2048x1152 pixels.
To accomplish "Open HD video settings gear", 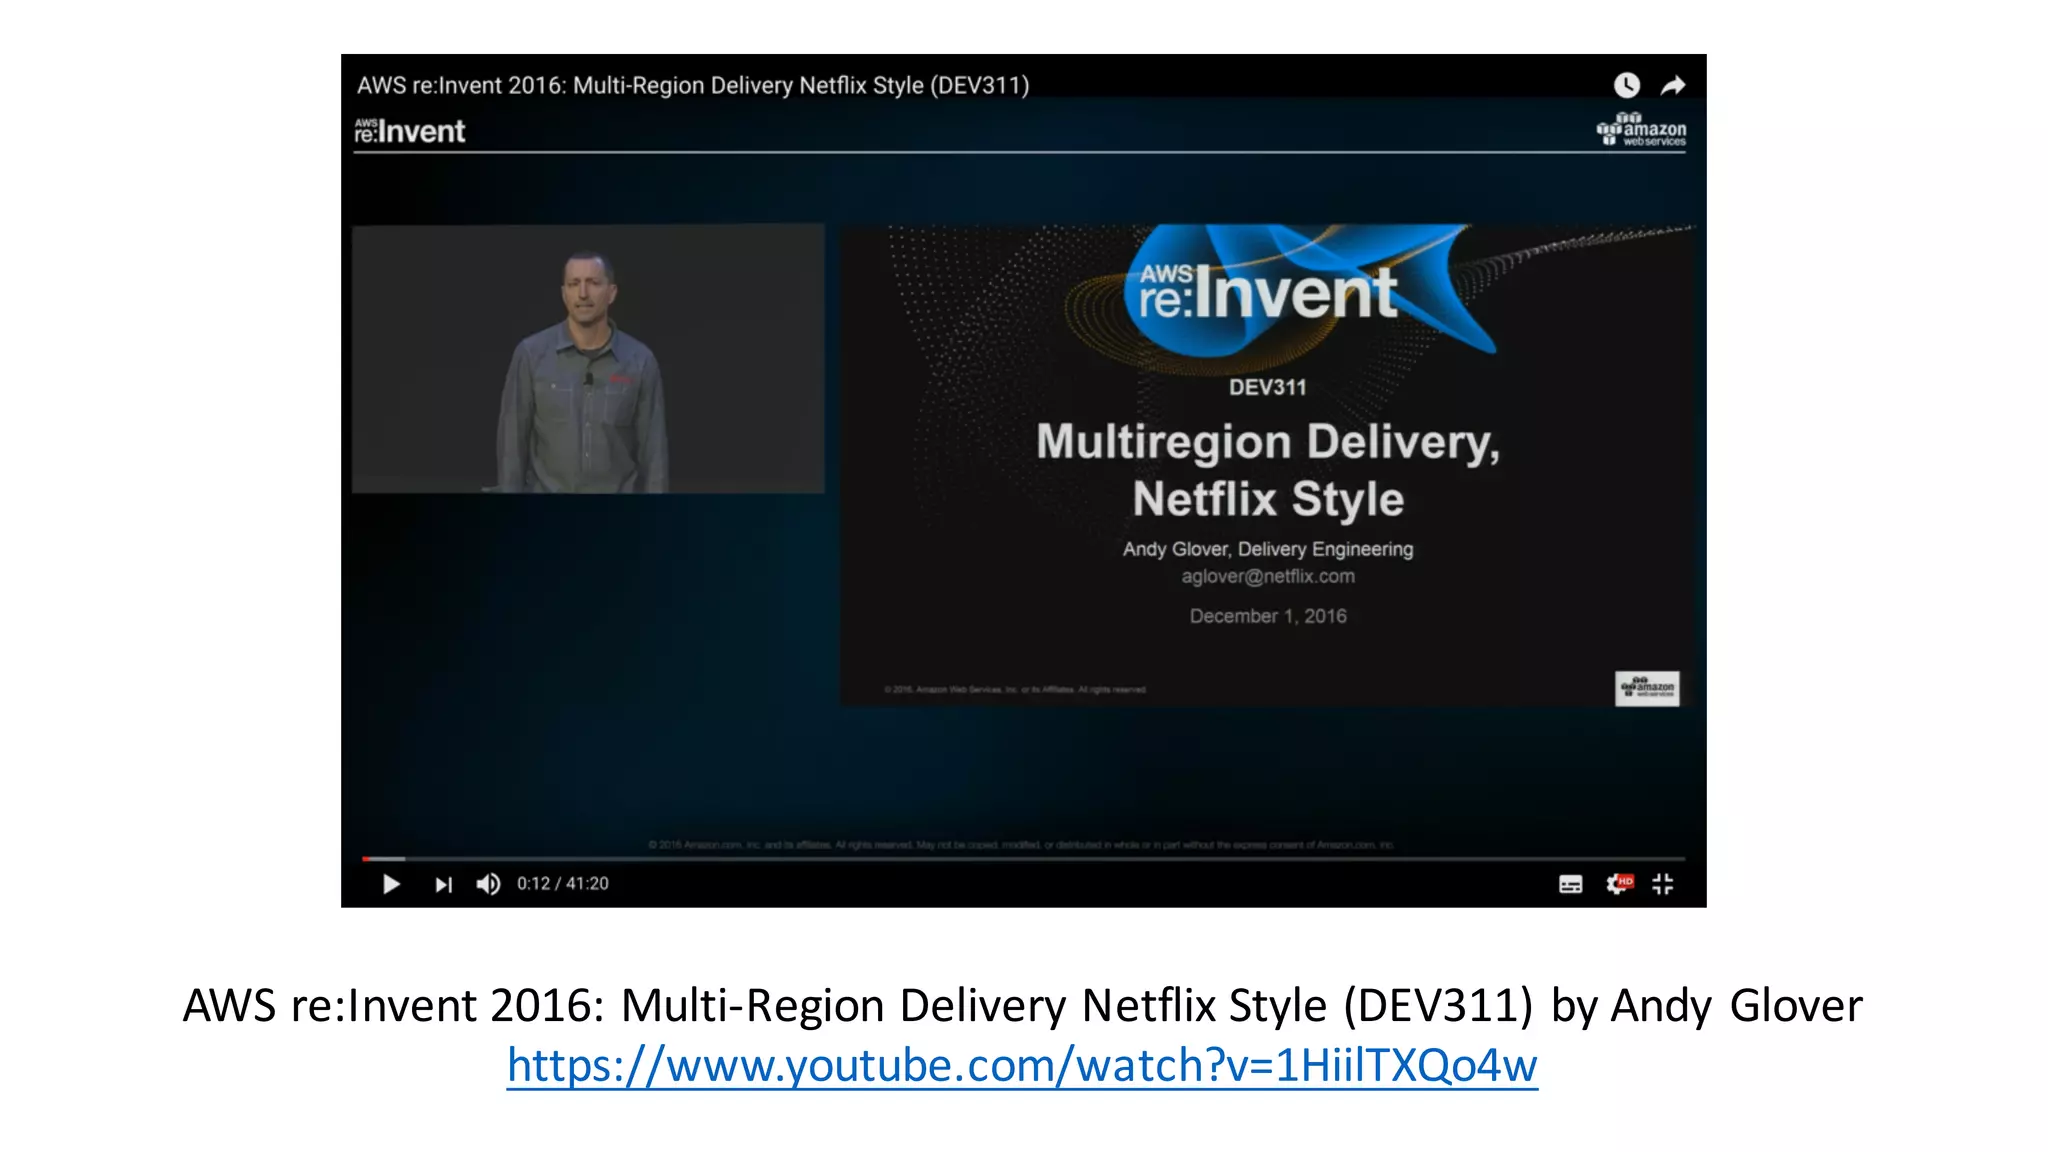I will pyautogui.click(x=1618, y=884).
